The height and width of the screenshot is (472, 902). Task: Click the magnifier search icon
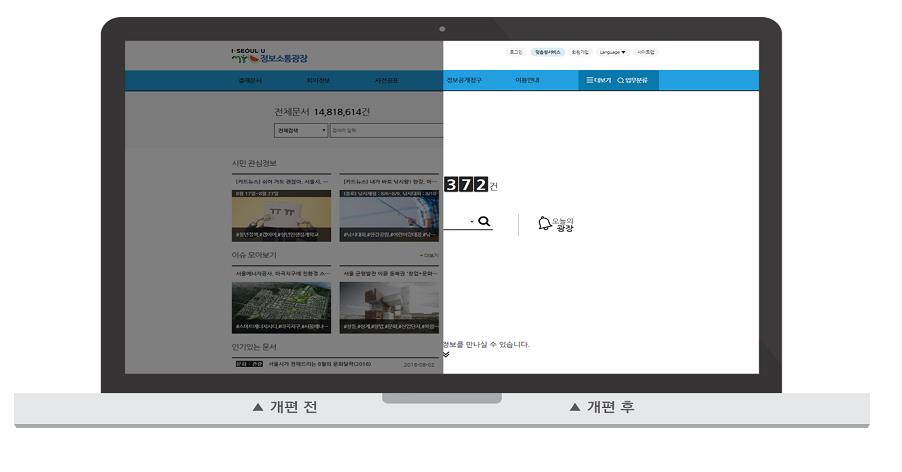click(x=484, y=221)
